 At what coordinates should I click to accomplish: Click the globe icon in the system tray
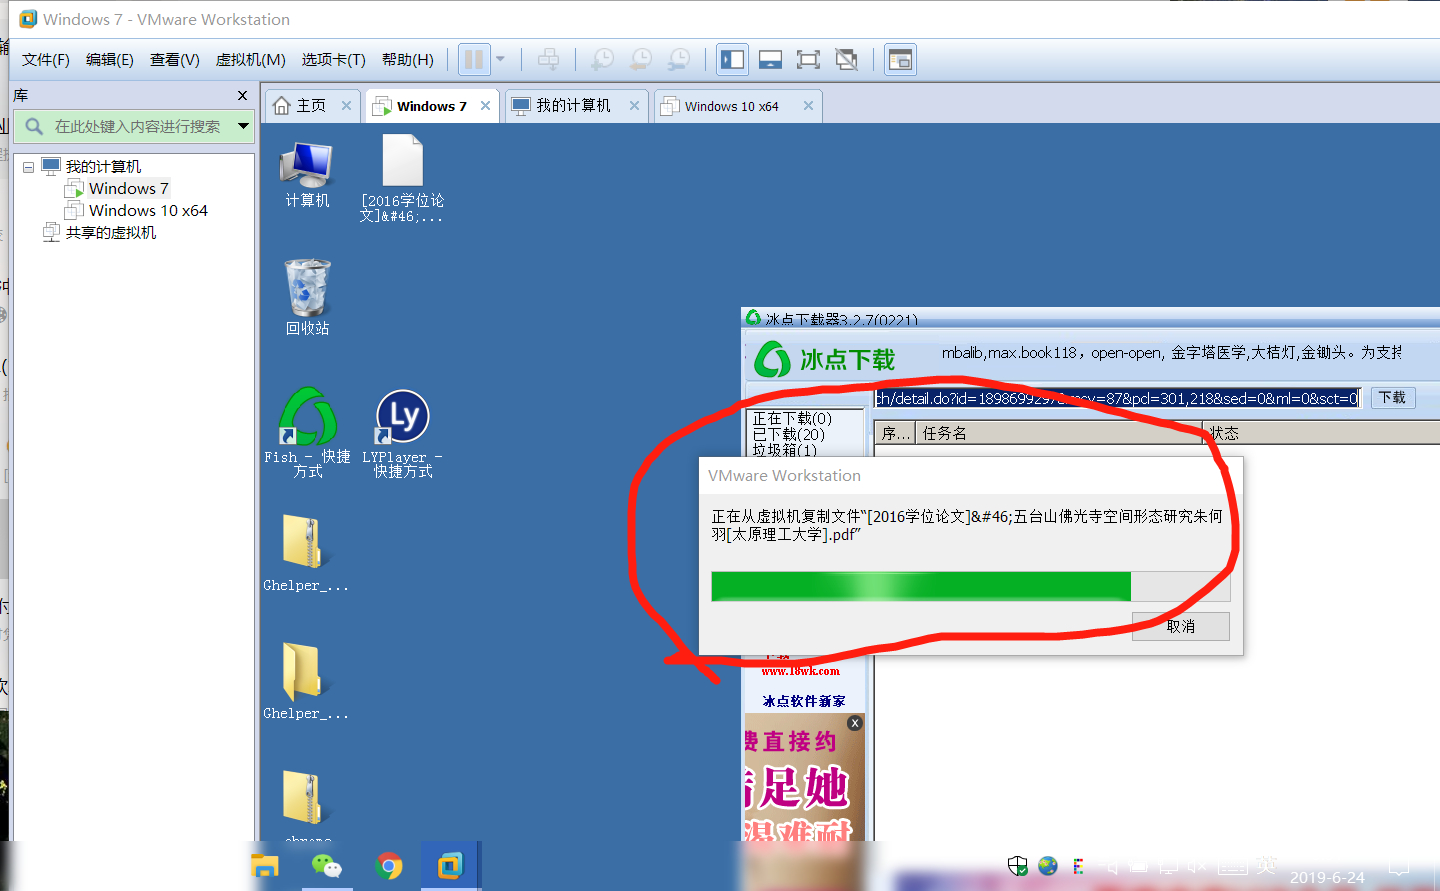pos(1048,866)
